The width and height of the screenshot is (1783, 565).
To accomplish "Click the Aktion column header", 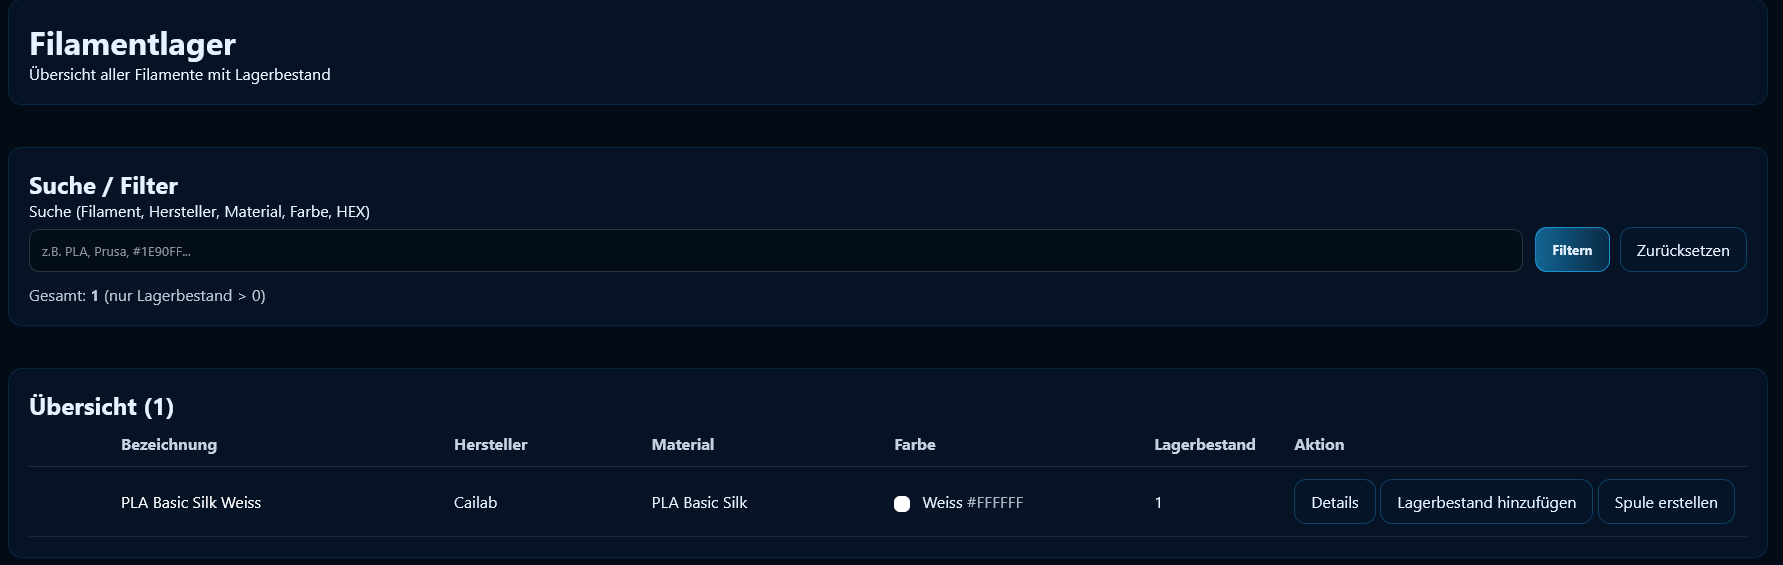I will pyautogui.click(x=1319, y=445).
